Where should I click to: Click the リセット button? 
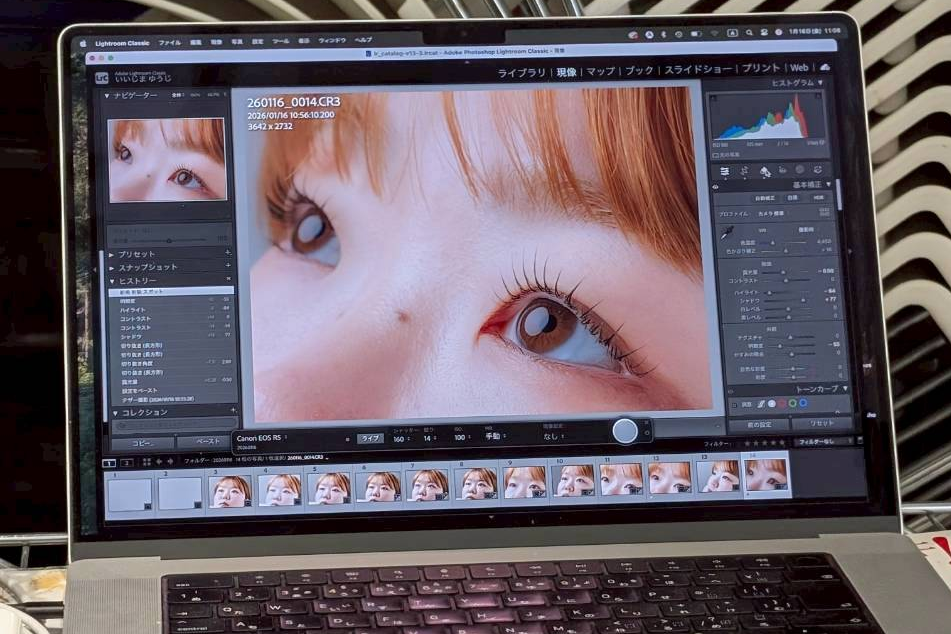[x=821, y=424]
